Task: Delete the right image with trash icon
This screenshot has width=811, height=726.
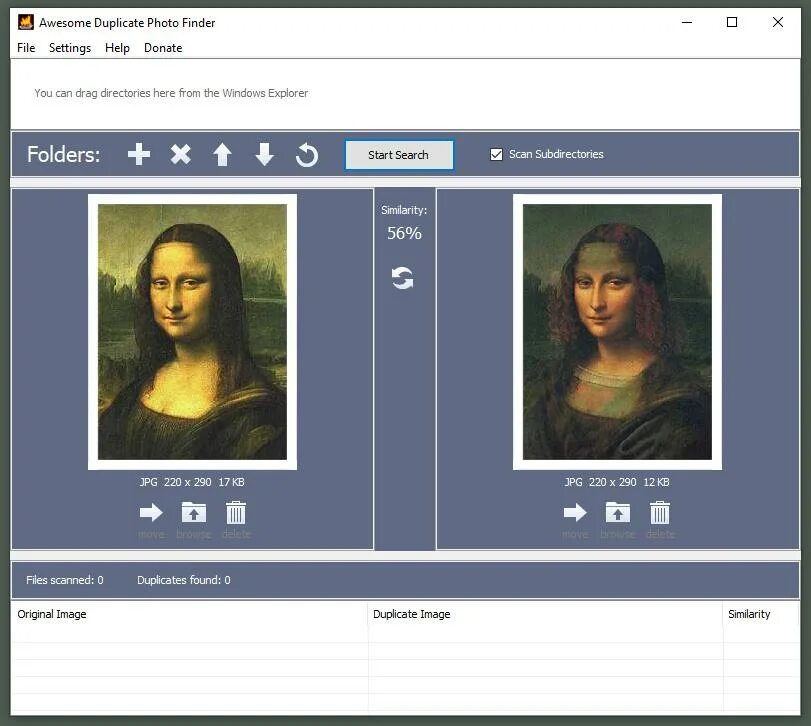Action: click(660, 512)
